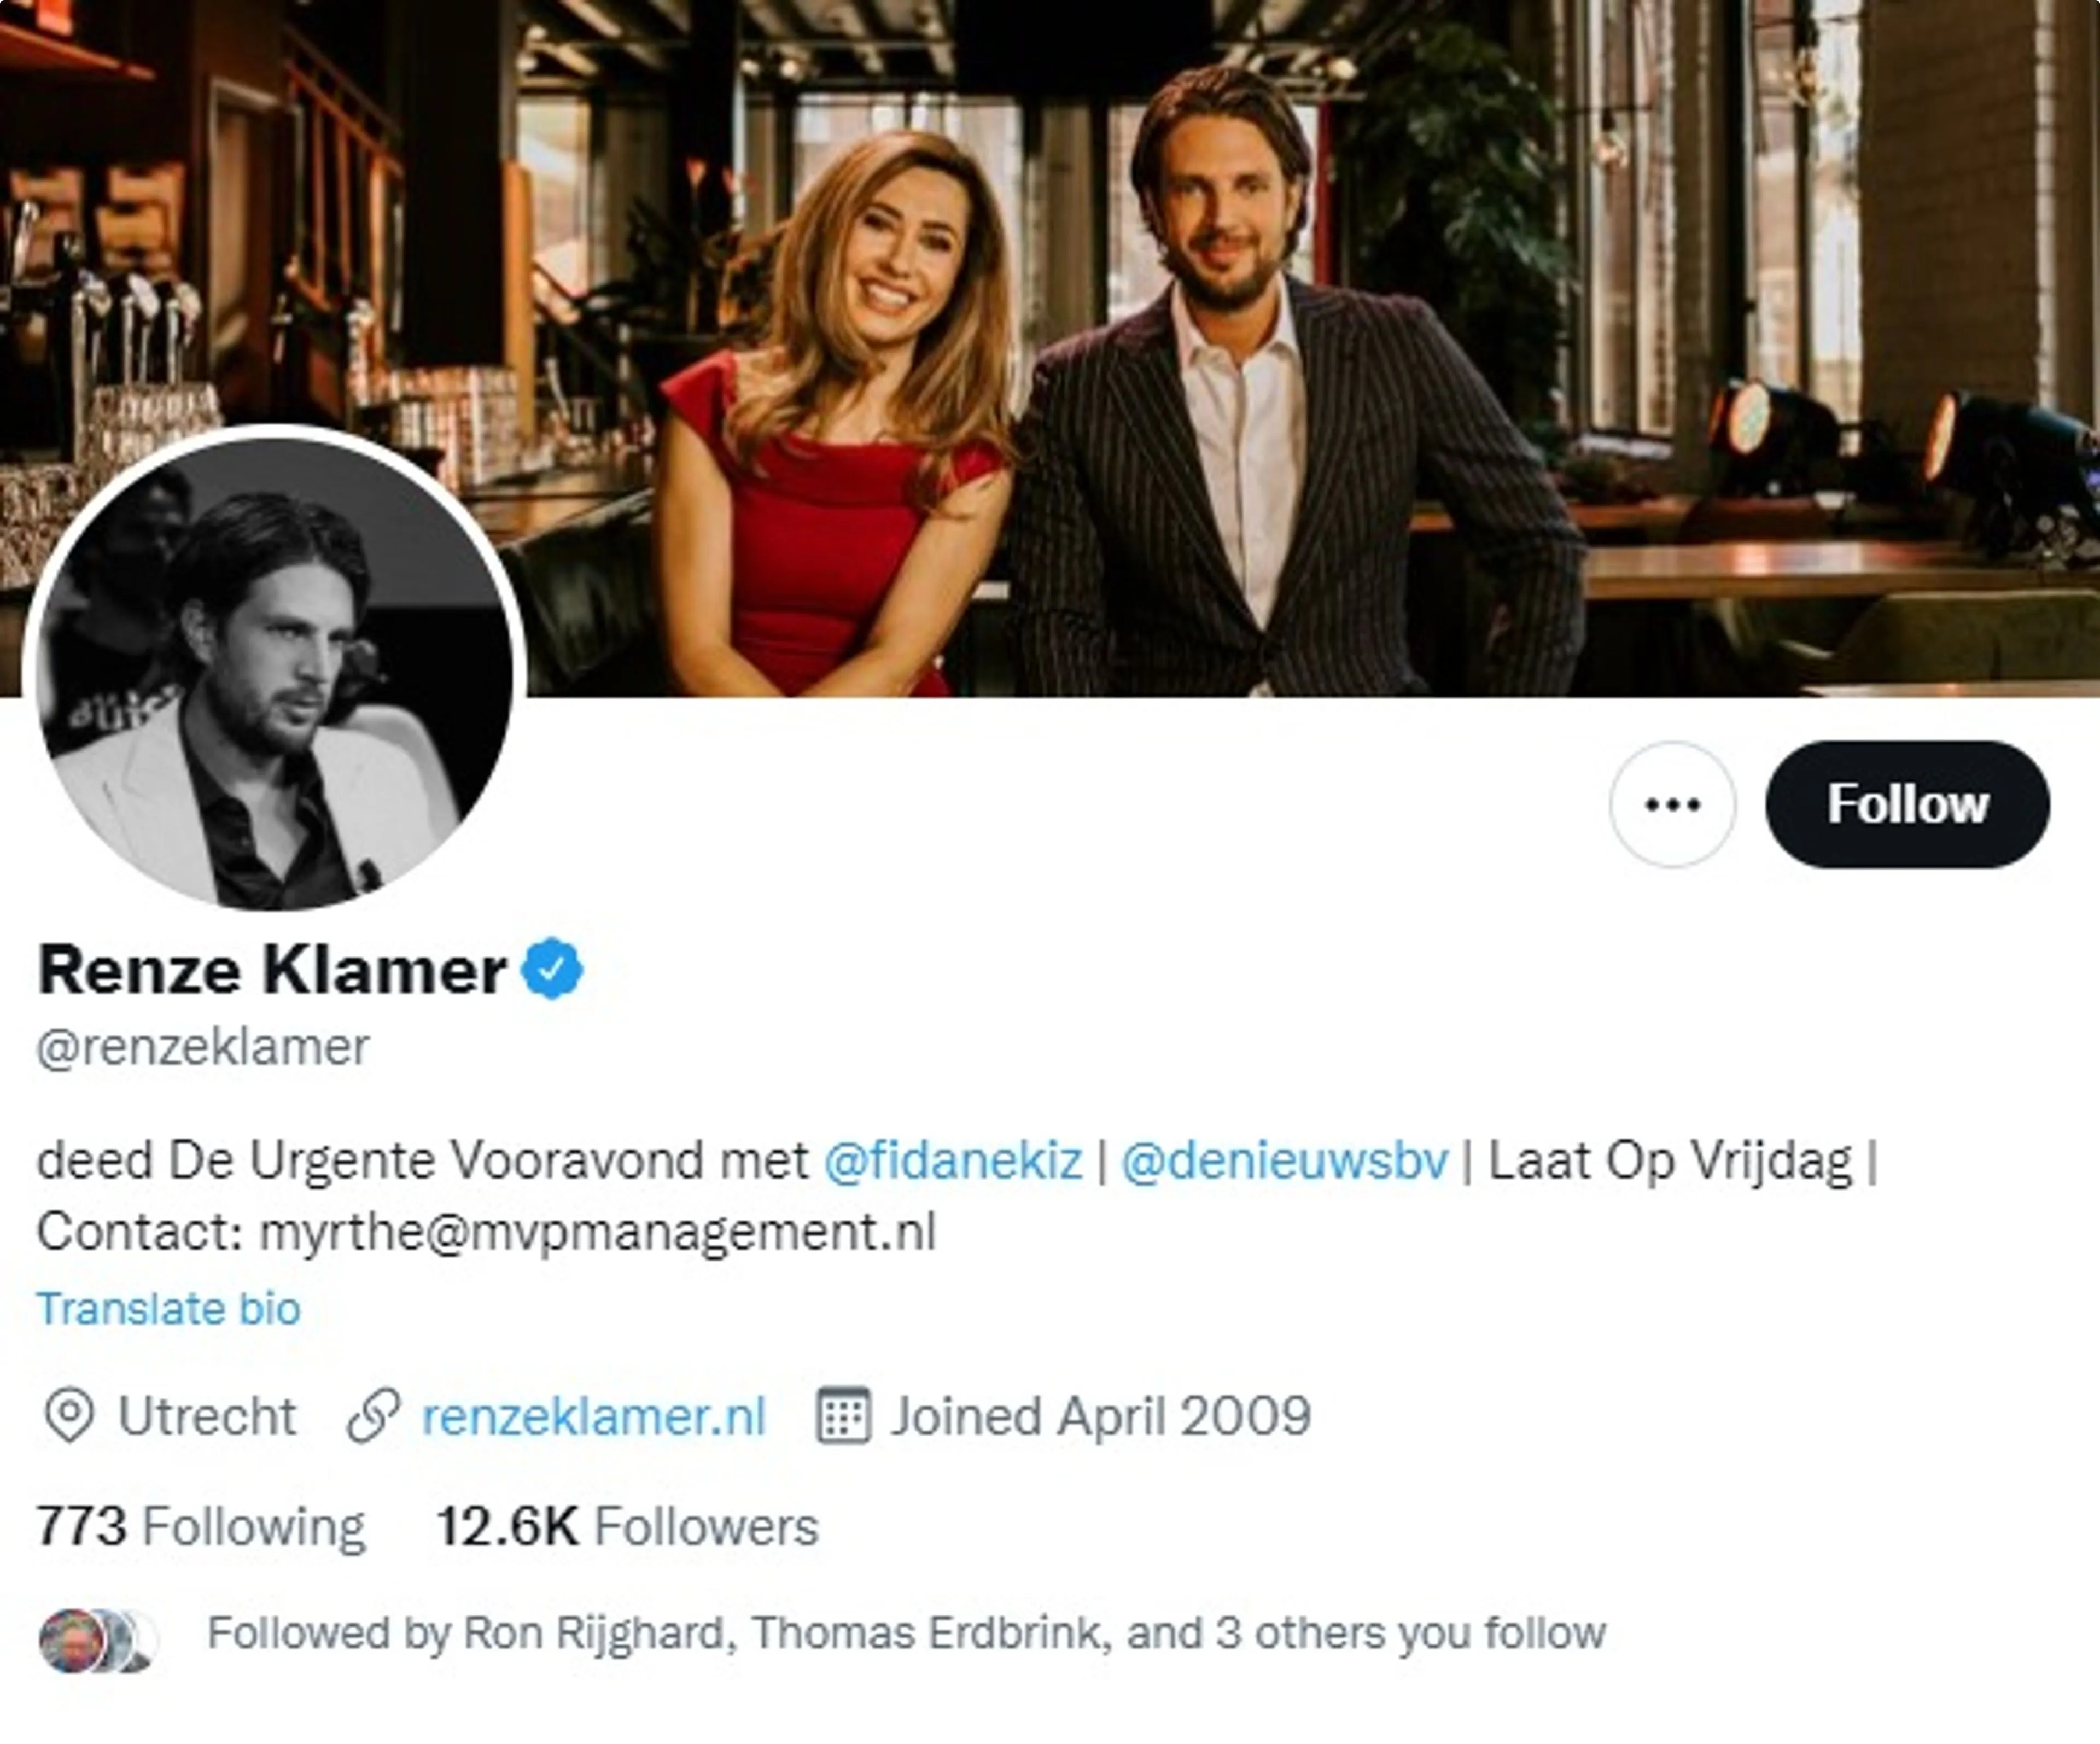Open the three-dots more options menu
Screen dimensions: 2100x1744
pyautogui.click(x=1672, y=804)
